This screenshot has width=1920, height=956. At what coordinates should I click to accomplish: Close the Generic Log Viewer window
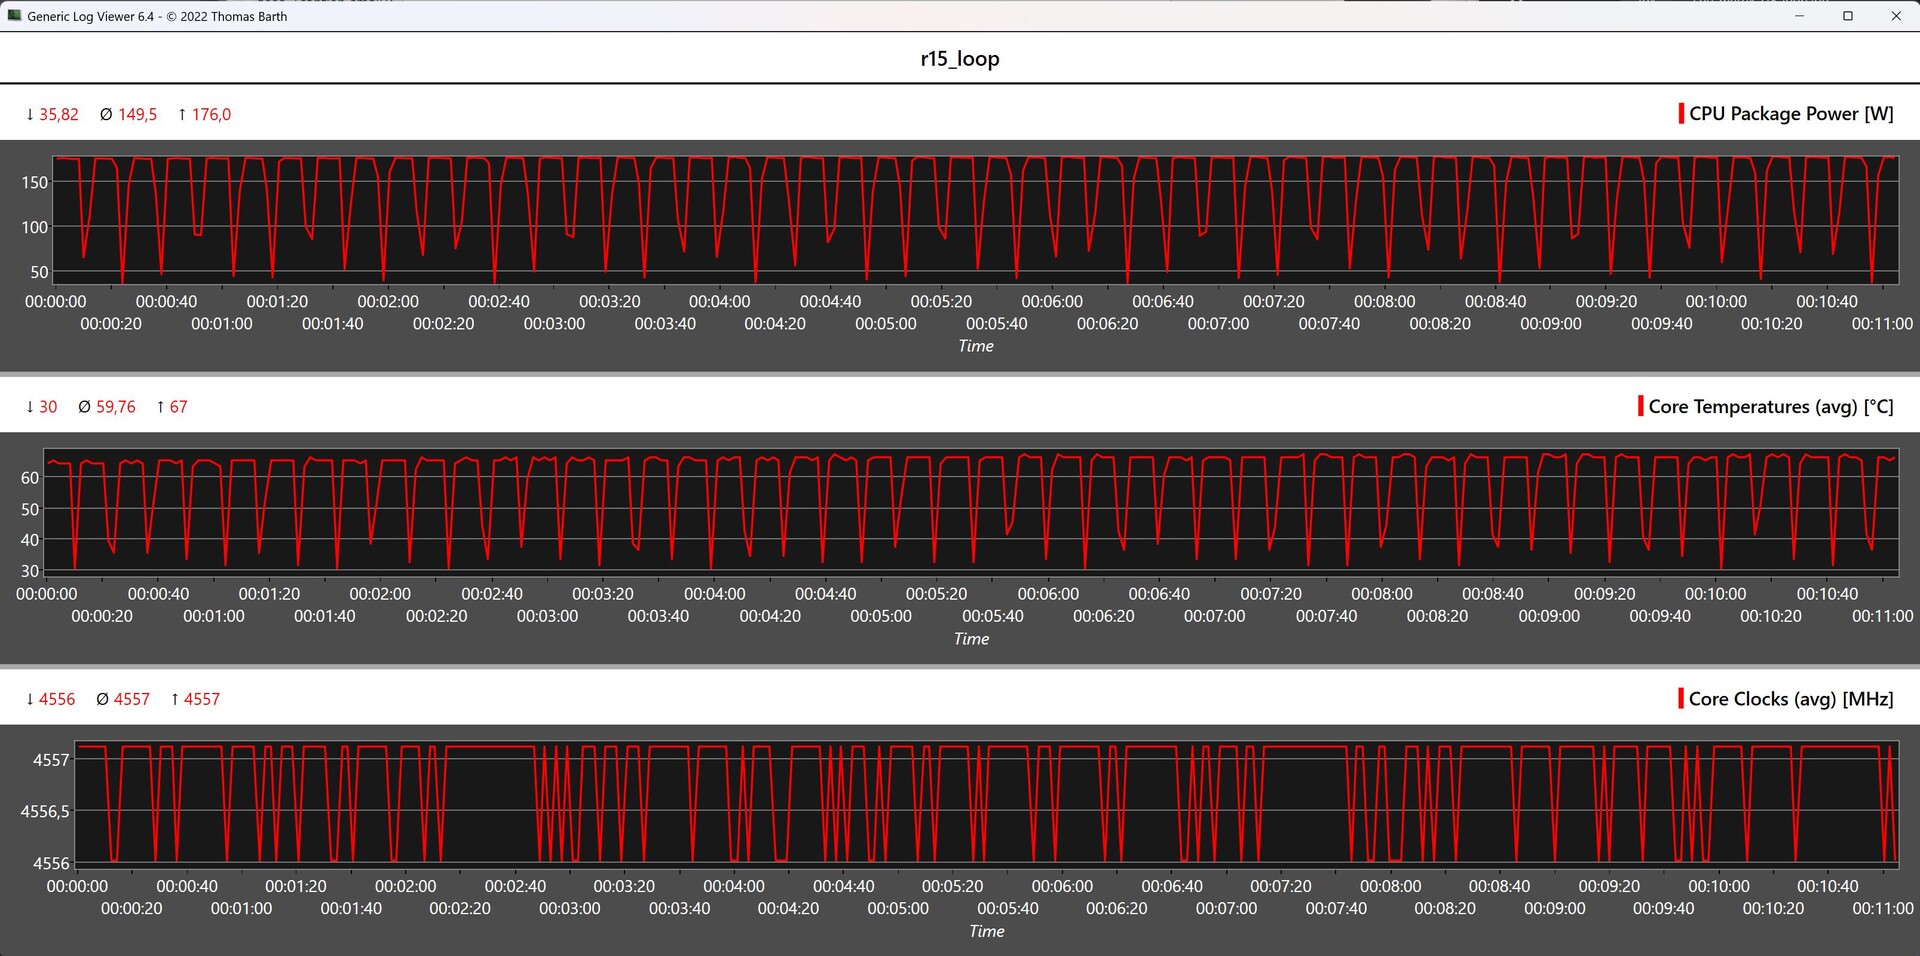click(x=1896, y=16)
